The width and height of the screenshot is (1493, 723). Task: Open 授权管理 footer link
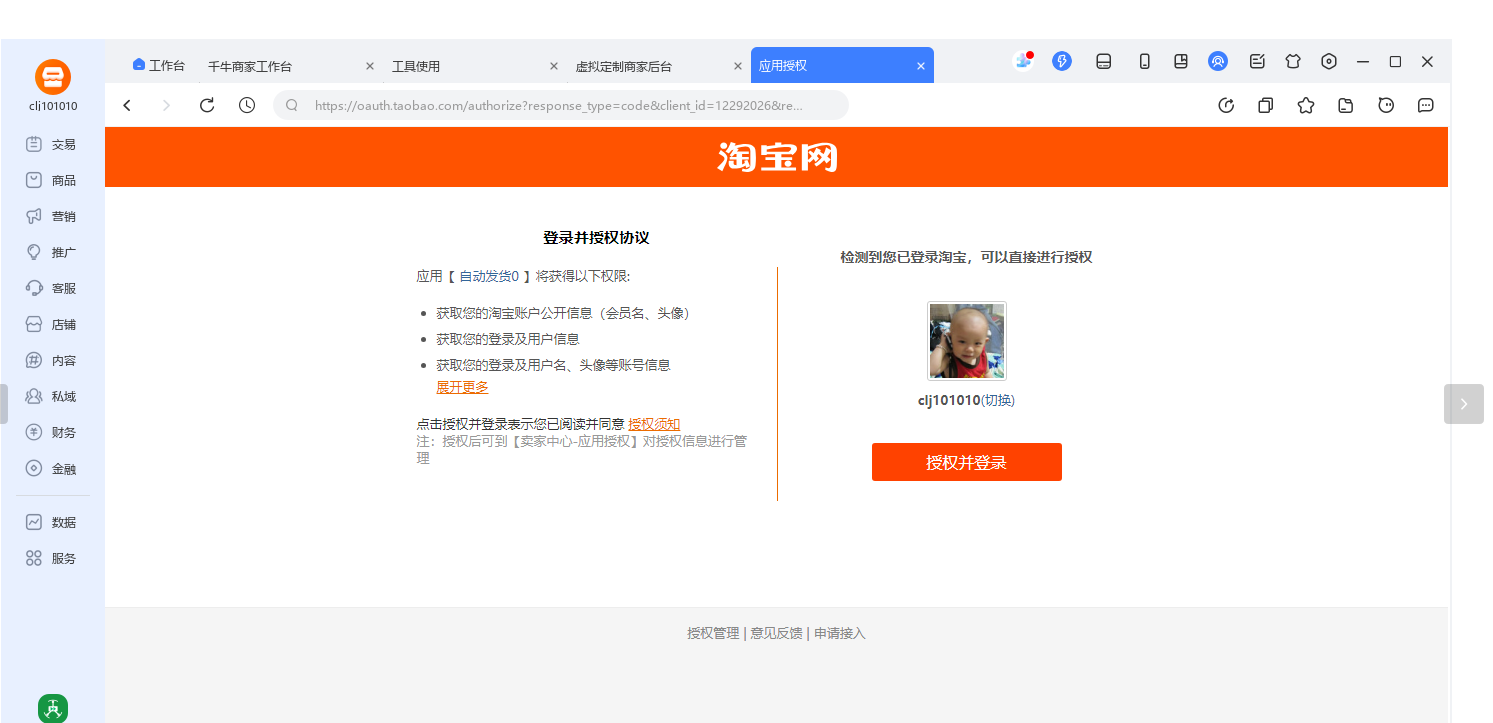tap(713, 633)
